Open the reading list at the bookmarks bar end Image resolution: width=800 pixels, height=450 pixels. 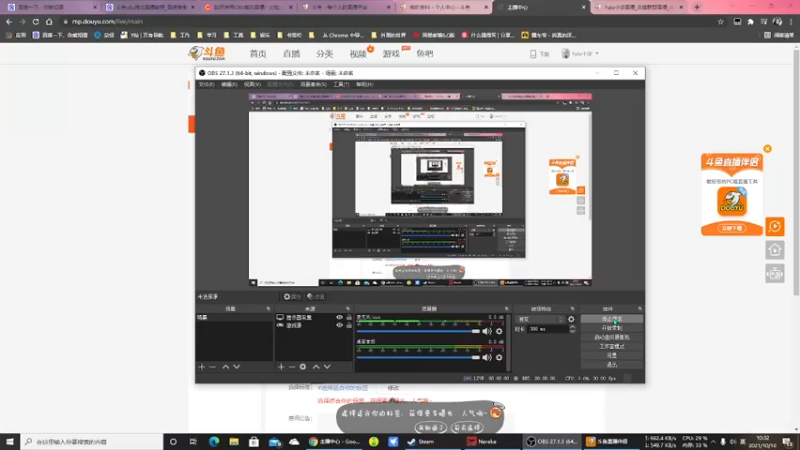tap(779, 35)
